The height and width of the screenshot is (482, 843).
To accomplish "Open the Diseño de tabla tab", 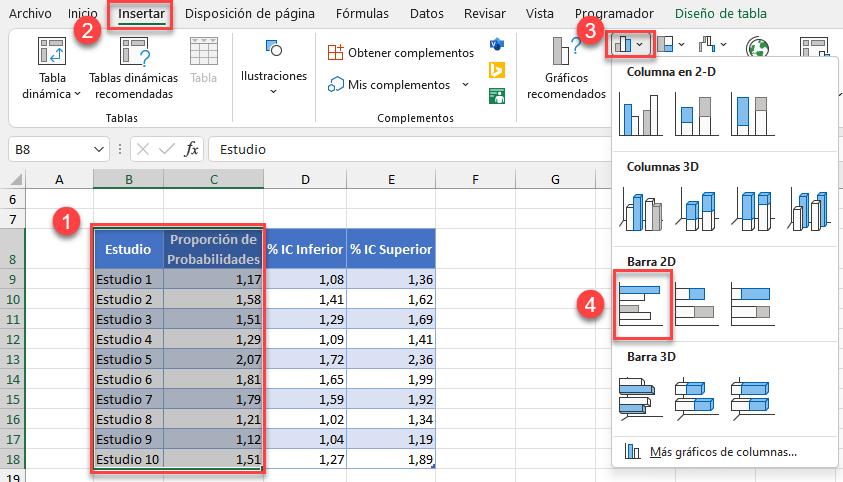I will coord(721,13).
